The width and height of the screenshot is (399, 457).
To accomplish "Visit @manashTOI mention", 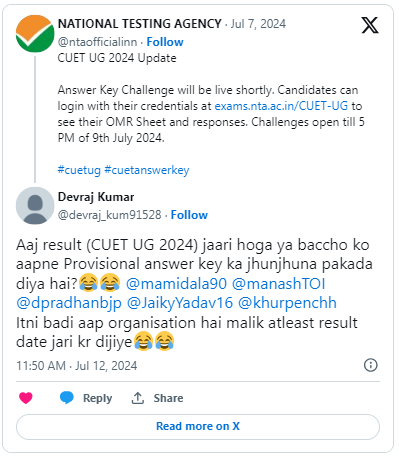I will [278, 284].
